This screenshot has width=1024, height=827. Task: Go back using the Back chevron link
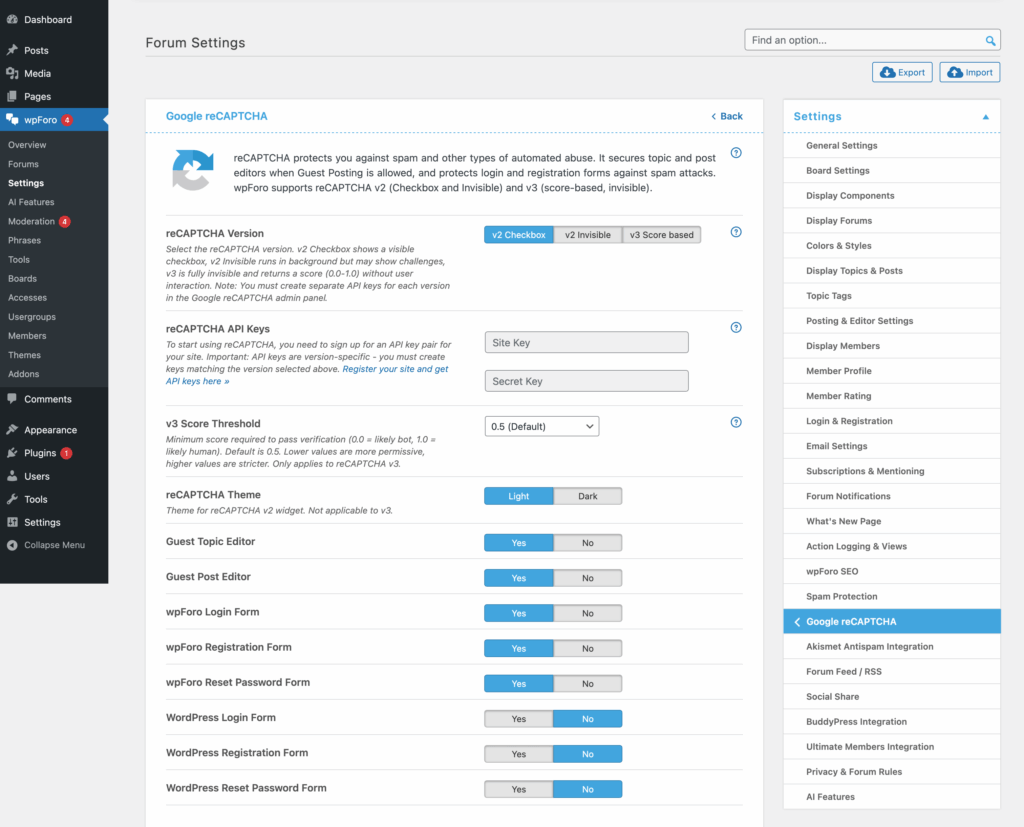727,116
